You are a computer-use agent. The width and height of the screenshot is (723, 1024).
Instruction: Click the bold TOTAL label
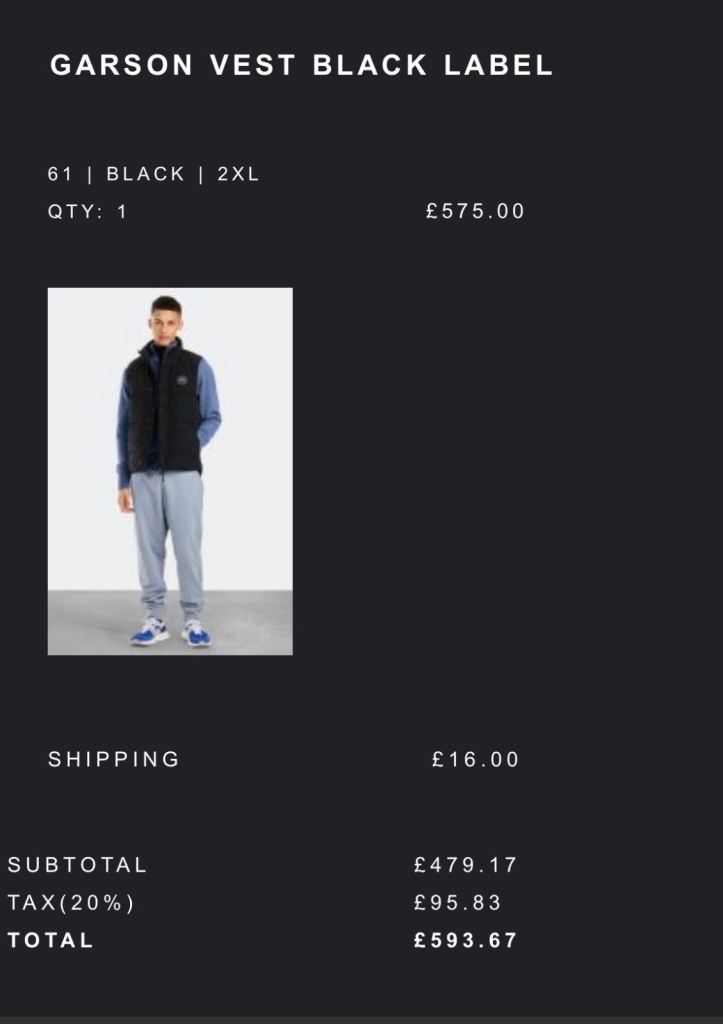[51, 941]
